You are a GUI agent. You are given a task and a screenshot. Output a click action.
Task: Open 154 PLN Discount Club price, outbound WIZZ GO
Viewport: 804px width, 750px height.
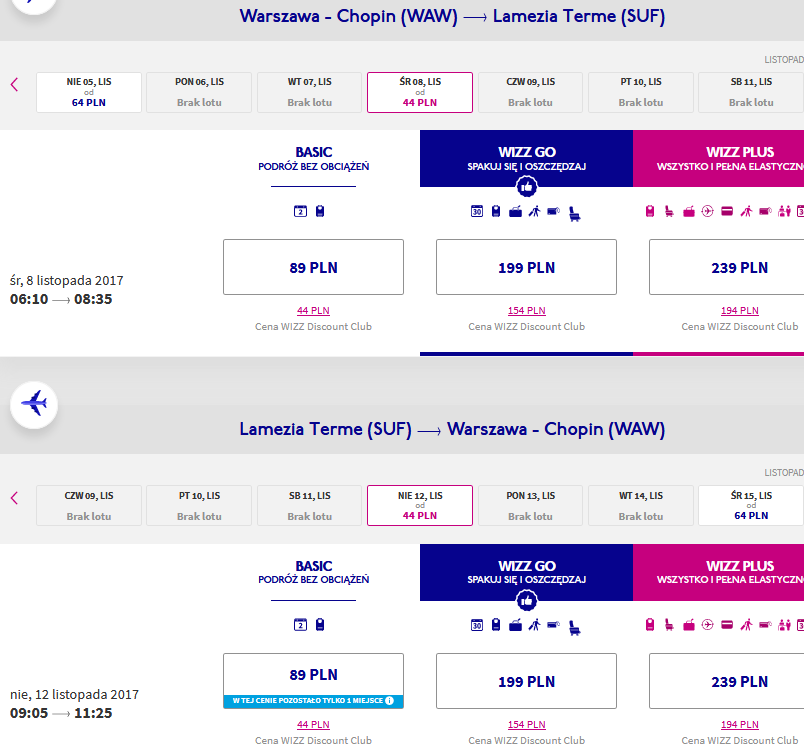(x=527, y=311)
